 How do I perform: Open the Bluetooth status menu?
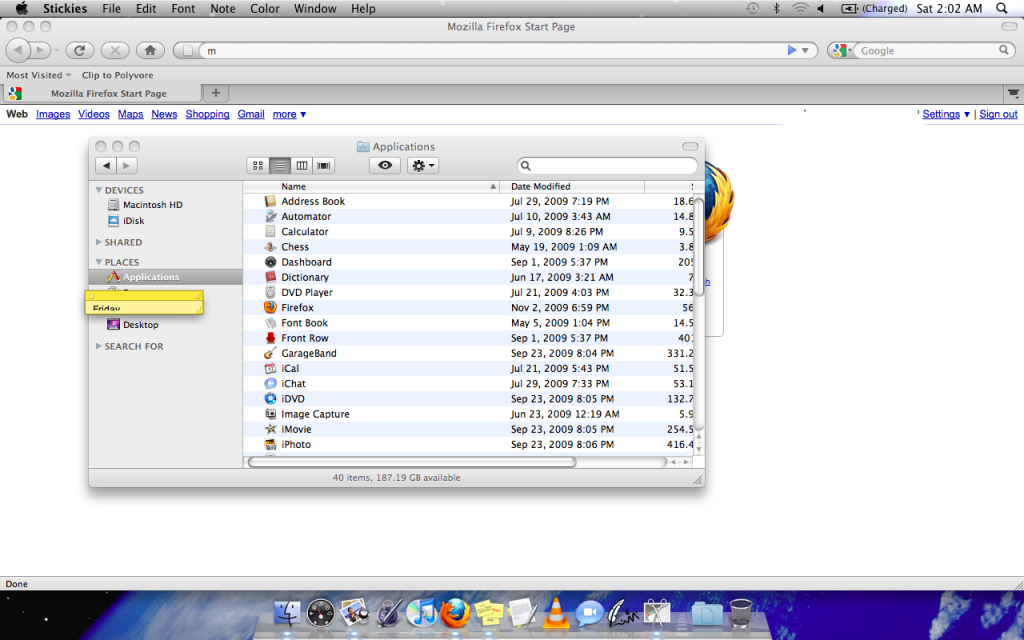click(776, 8)
